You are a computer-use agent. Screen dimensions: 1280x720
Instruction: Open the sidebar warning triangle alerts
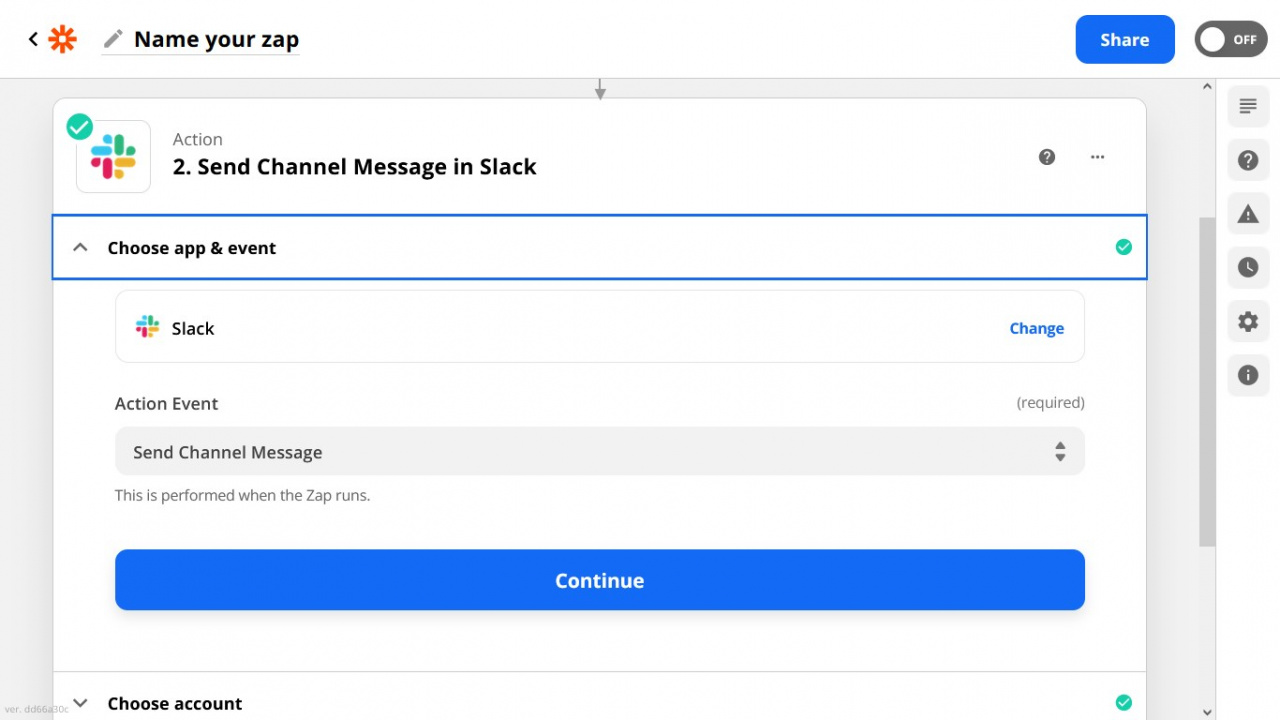1248,214
